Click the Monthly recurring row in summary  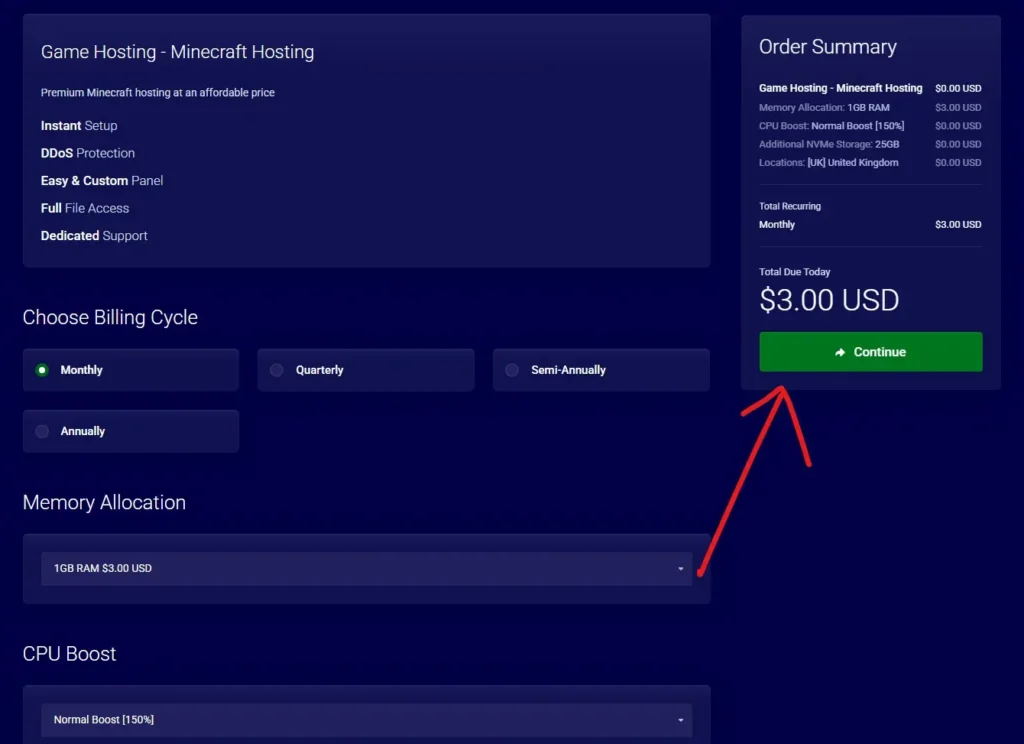pyautogui.click(x=870, y=224)
